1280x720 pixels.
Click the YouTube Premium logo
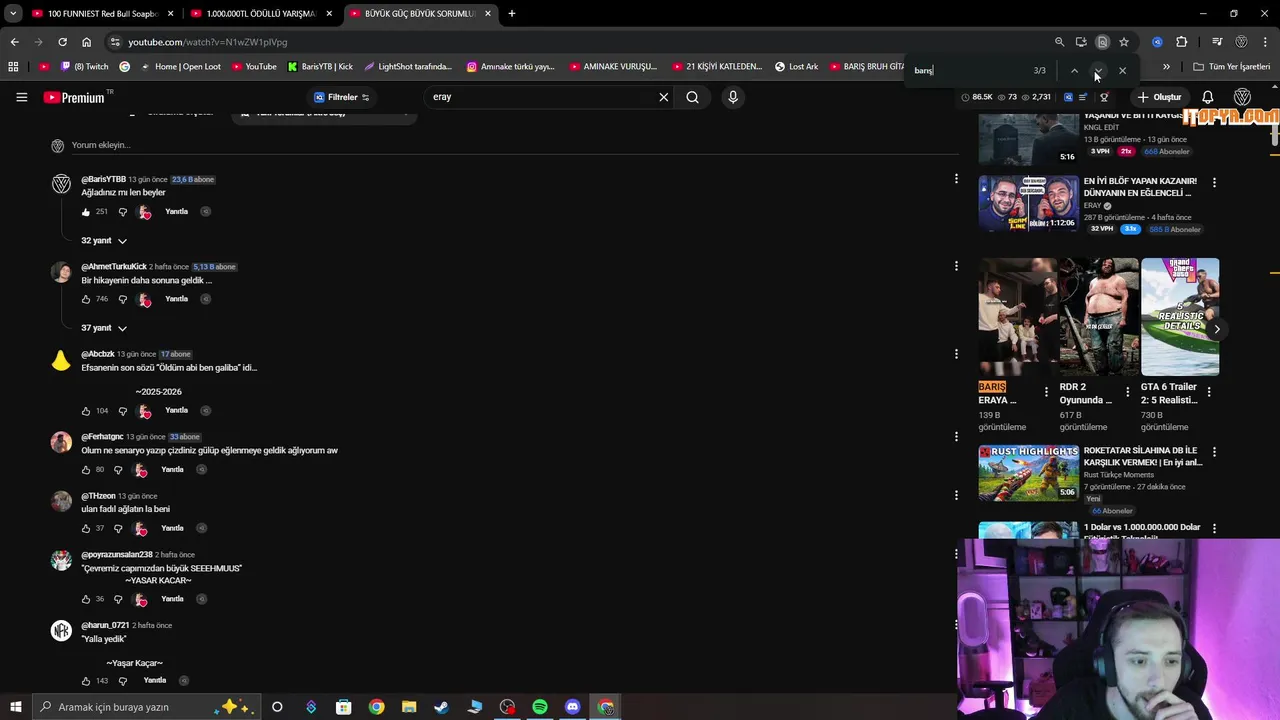point(74,97)
